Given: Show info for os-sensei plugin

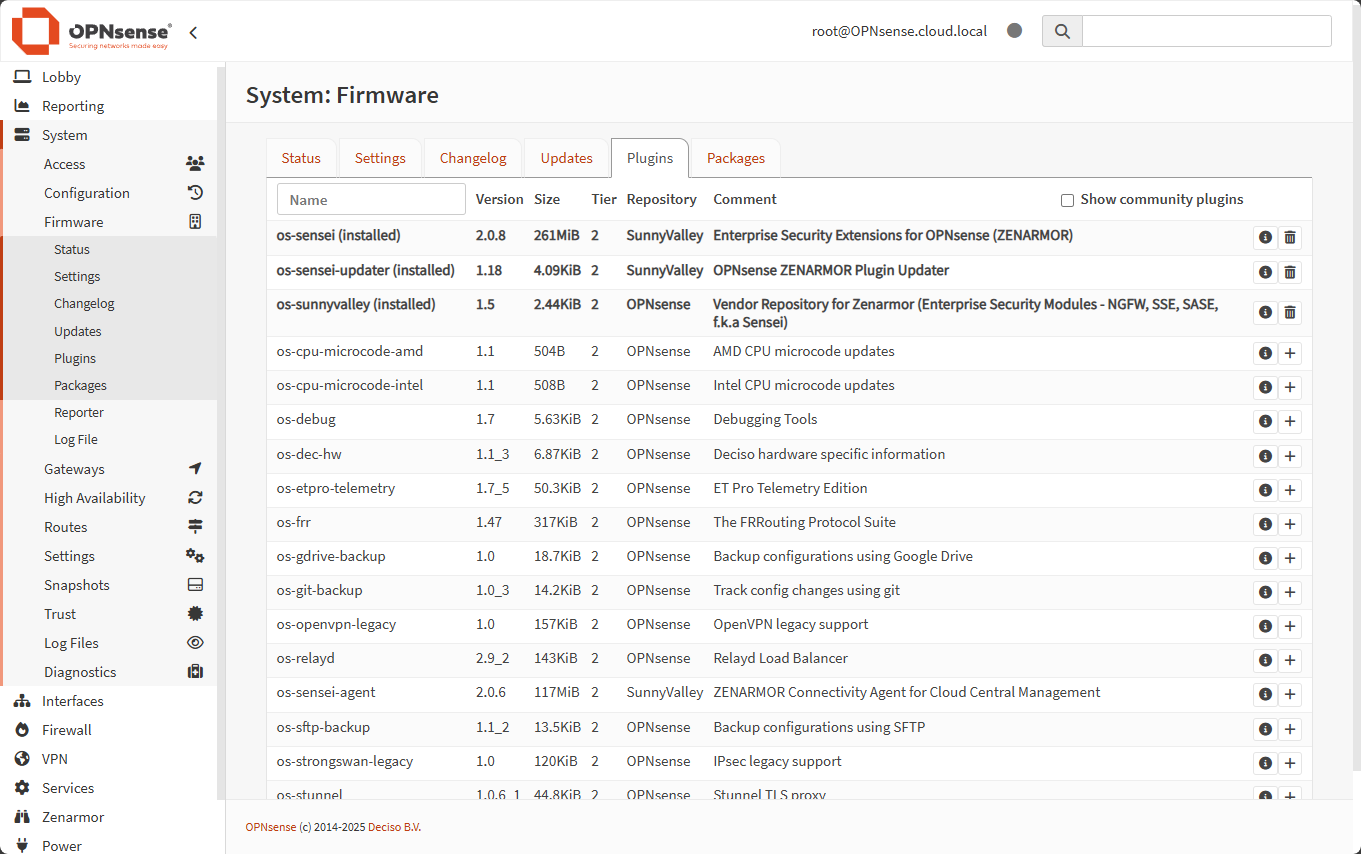Looking at the screenshot, I should [x=1265, y=238].
